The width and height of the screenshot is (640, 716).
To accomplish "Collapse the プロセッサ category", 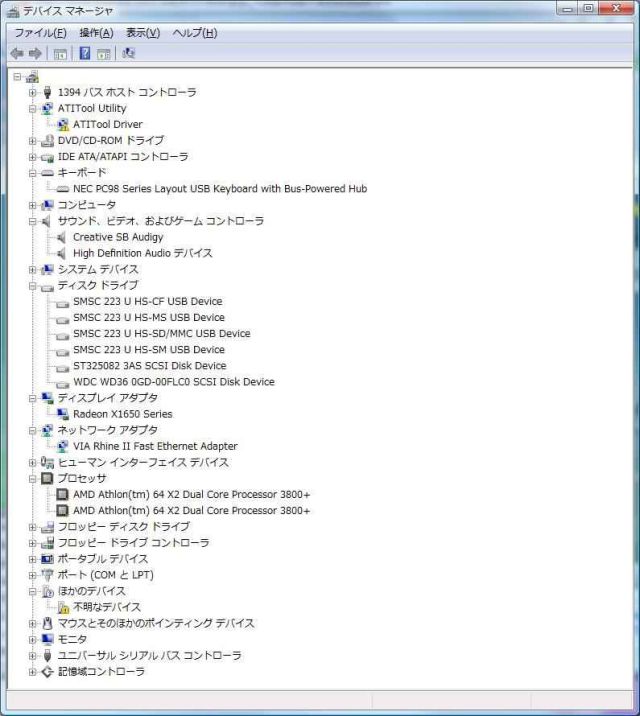I will [x=33, y=479].
